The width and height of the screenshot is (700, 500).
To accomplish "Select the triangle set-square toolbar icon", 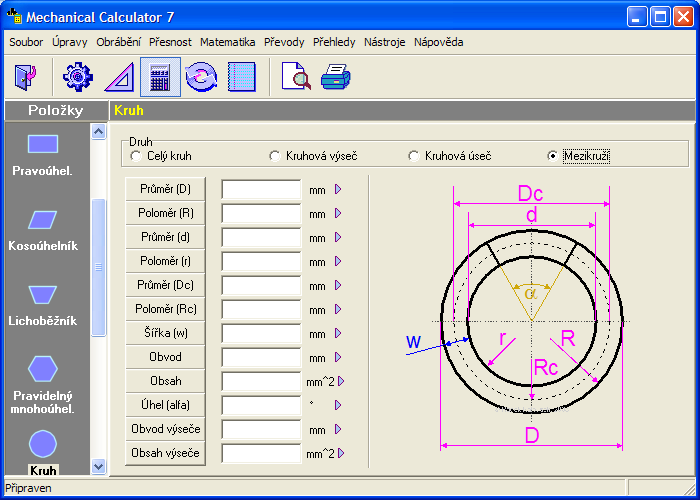I will 119,77.
